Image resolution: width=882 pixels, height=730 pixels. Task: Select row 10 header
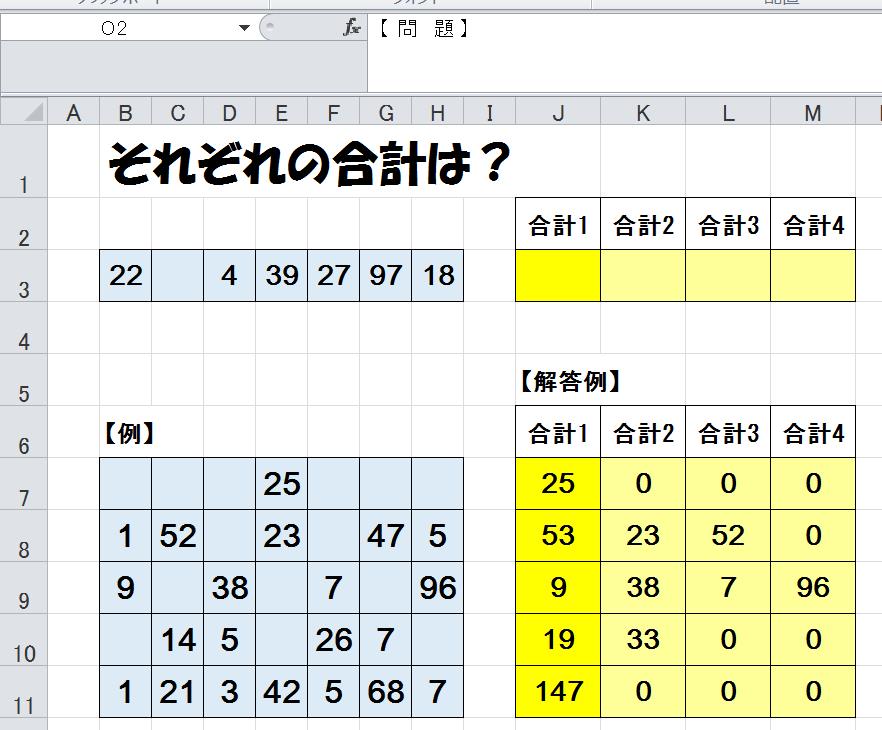(24, 640)
